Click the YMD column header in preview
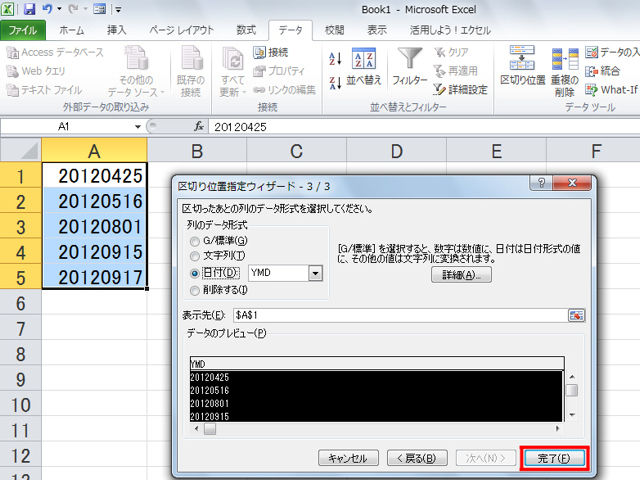The width and height of the screenshot is (640, 480). (x=377, y=364)
